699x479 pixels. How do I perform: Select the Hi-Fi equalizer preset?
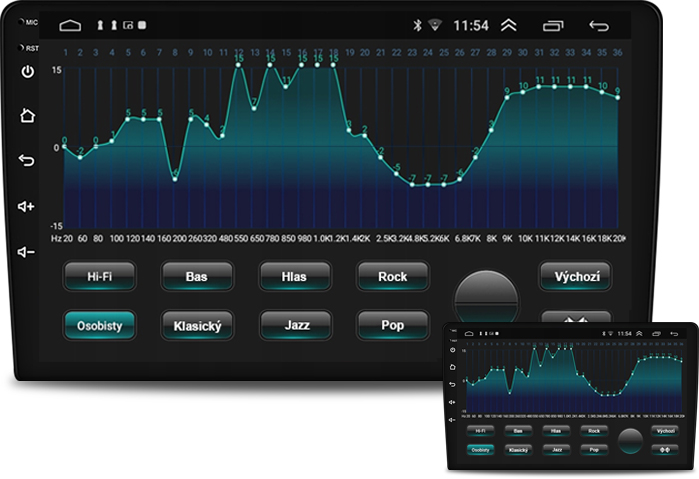click(100, 276)
